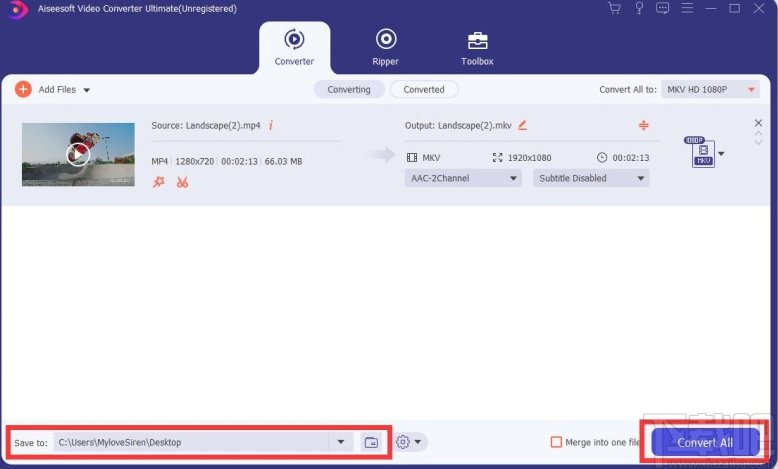
Task: Play the Landscape(2) video thumbnail
Action: (78, 154)
